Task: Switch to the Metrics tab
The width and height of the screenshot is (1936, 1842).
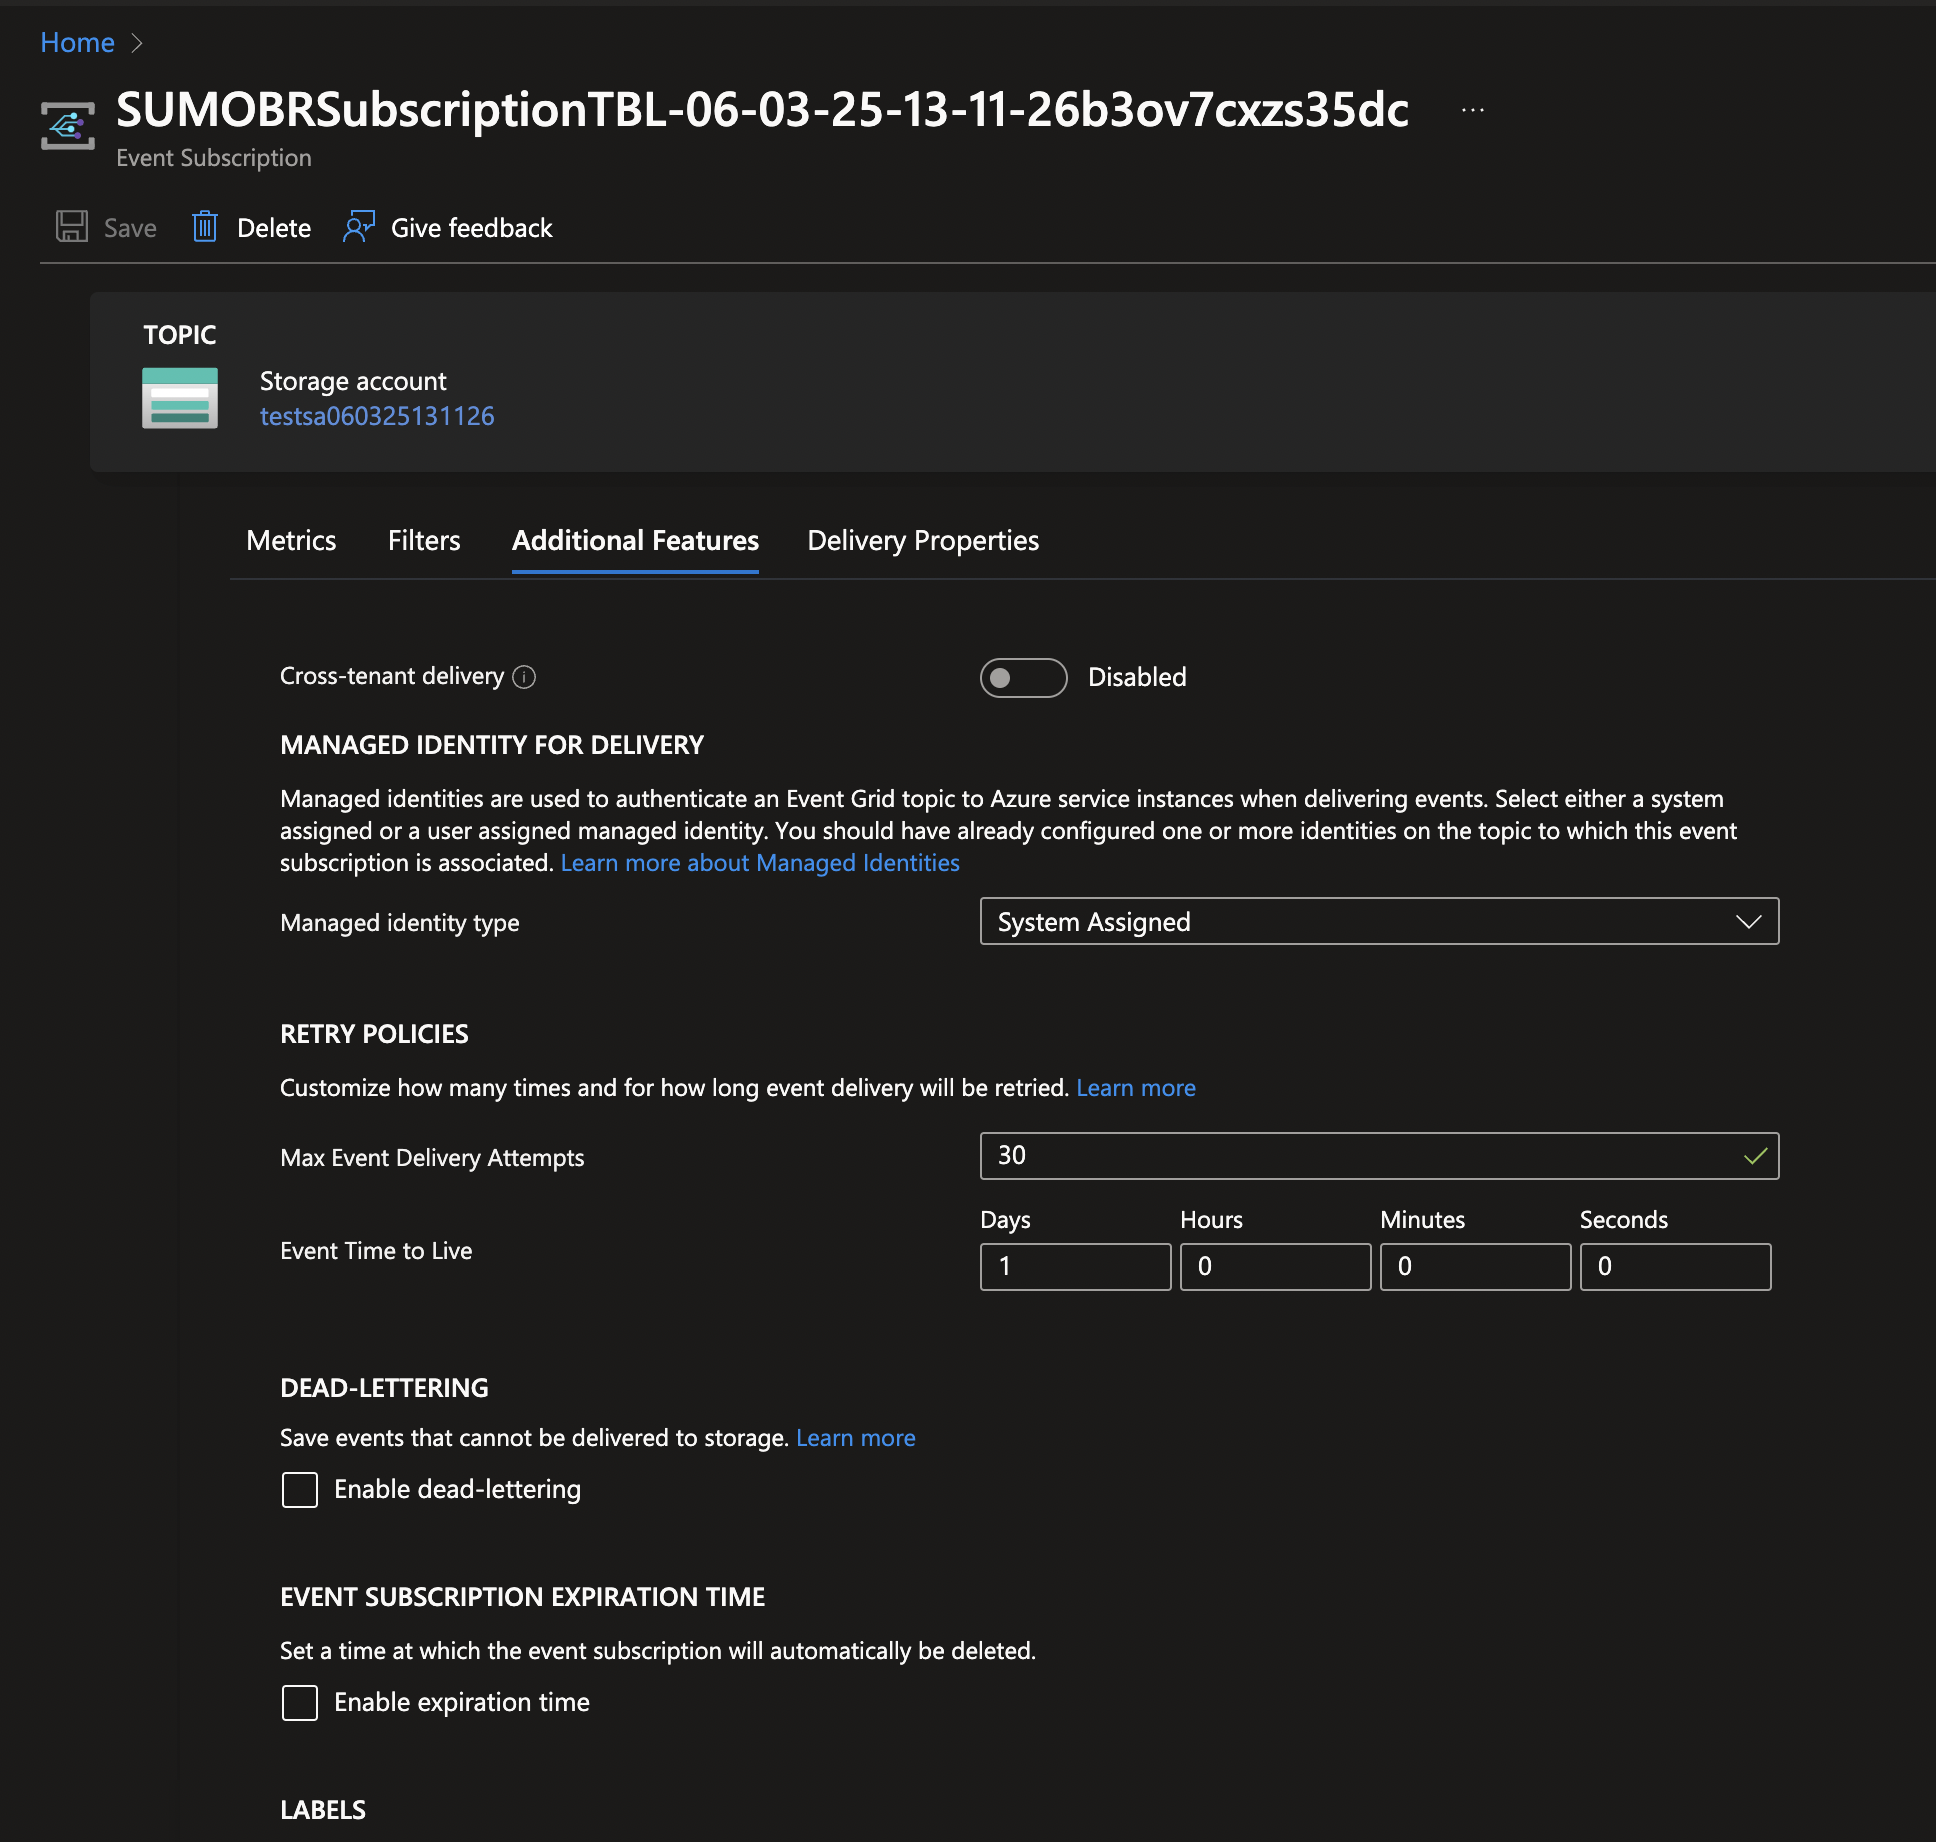Action: click(290, 540)
